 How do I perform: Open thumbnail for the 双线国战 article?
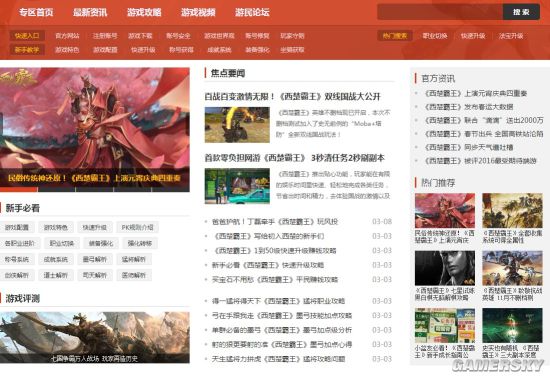pos(237,124)
